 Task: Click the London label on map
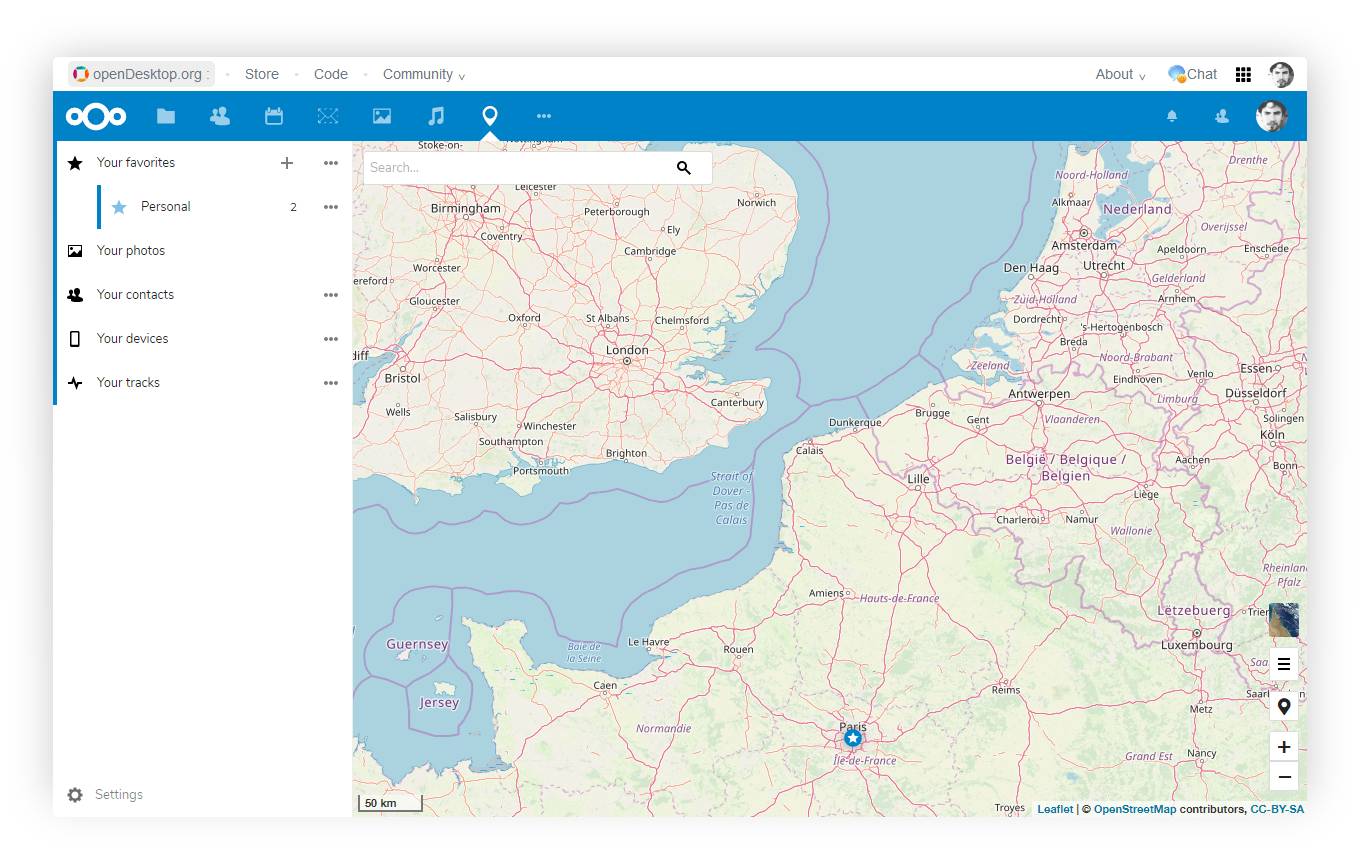point(627,350)
